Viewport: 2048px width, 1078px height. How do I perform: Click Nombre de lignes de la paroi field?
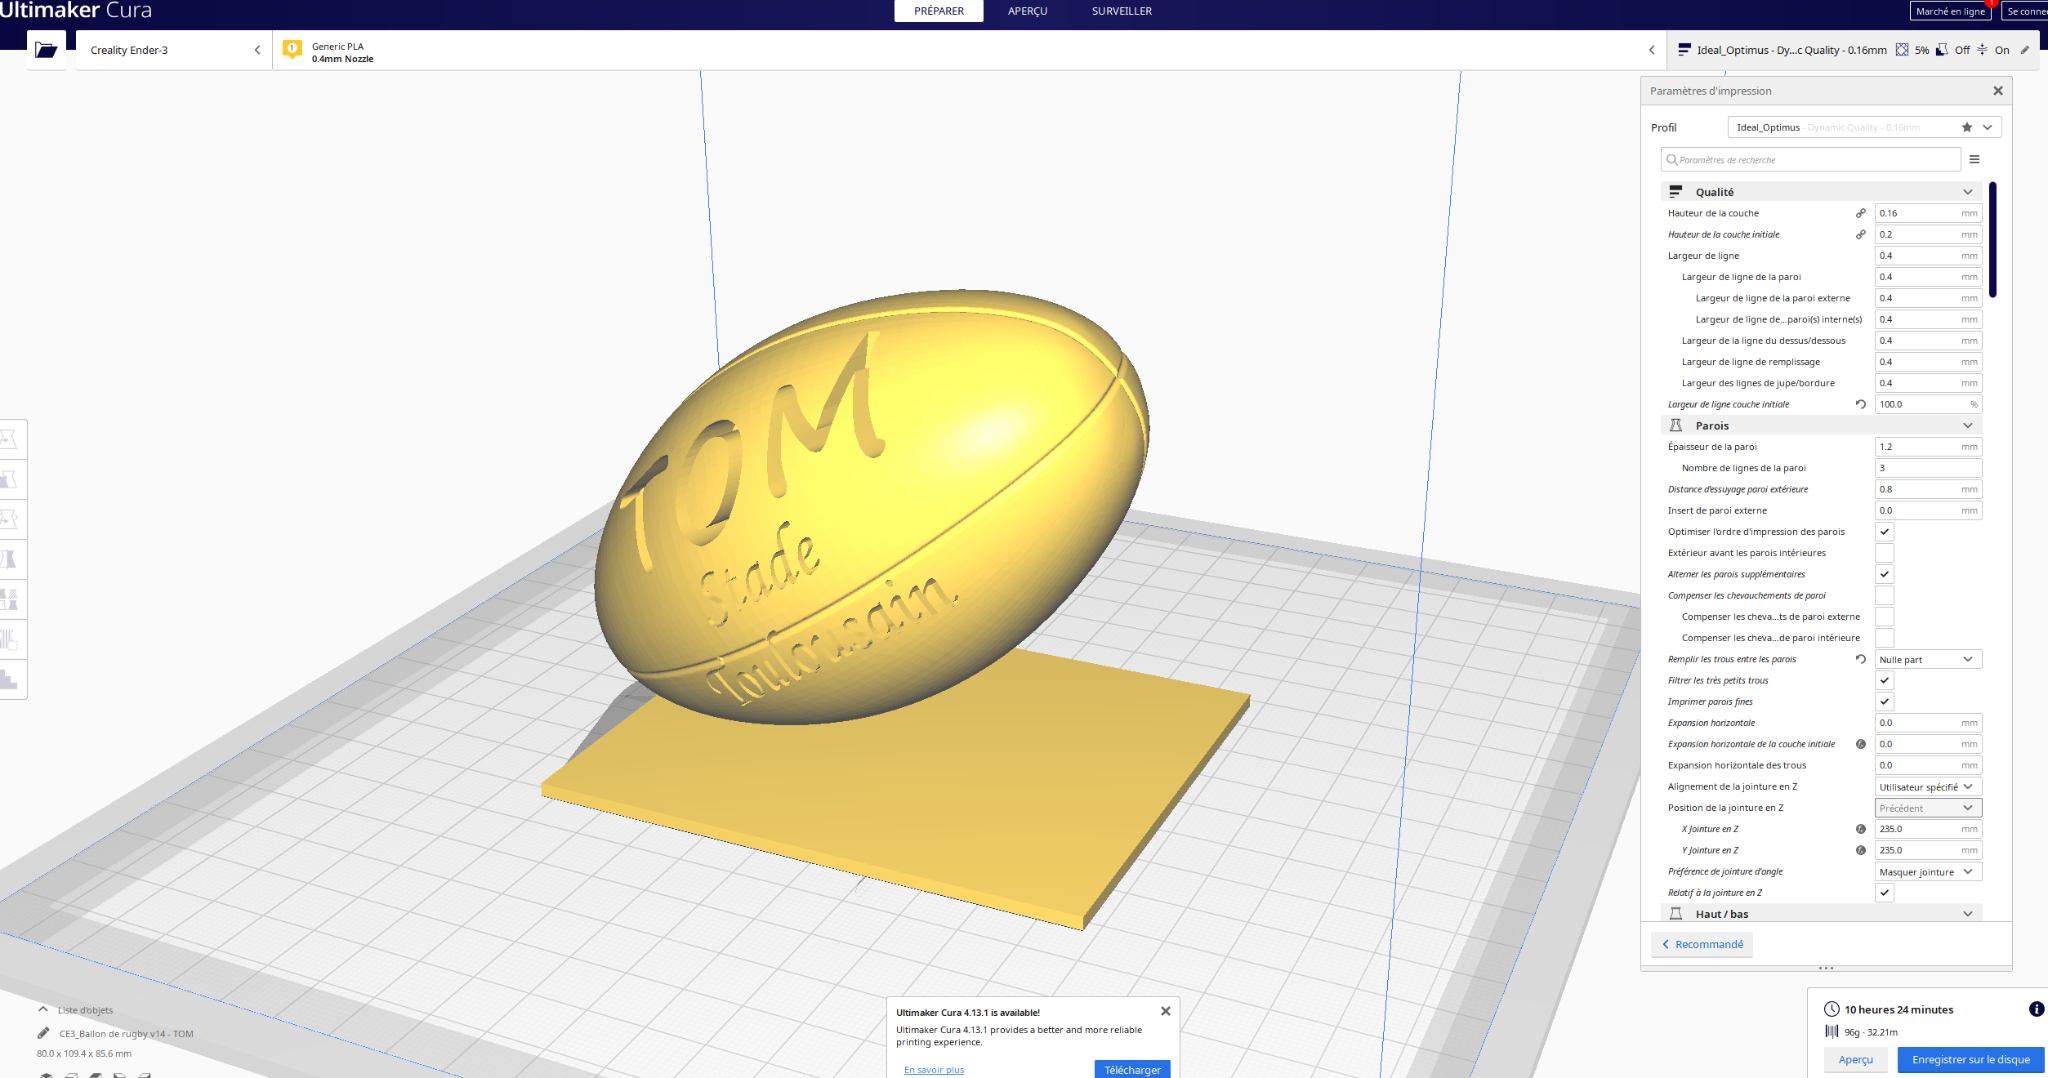tap(1928, 468)
